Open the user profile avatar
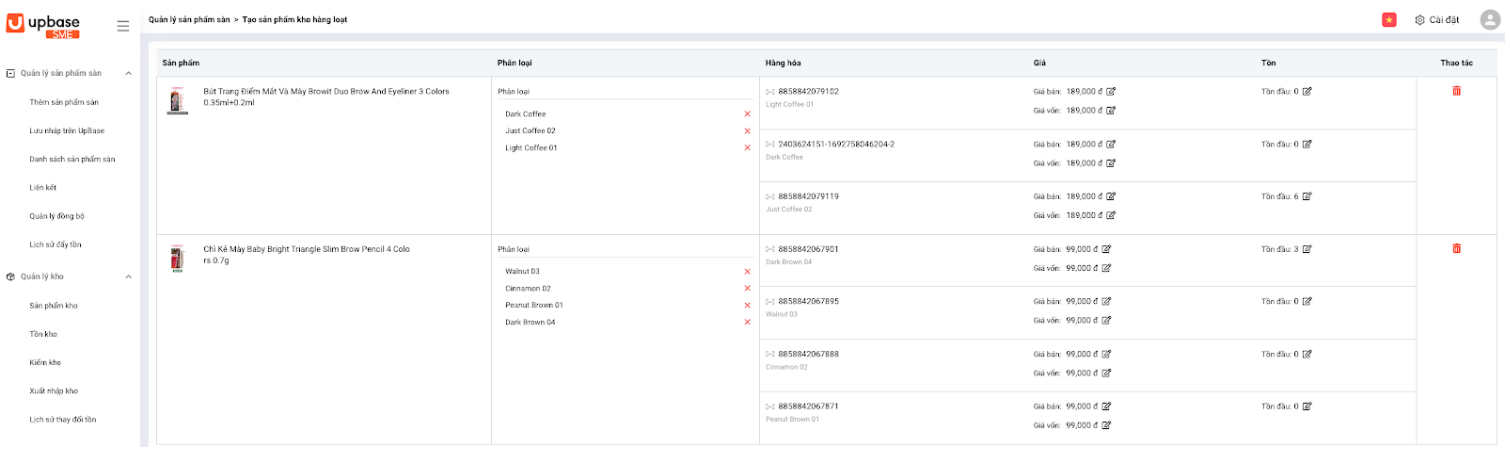The height and width of the screenshot is (457, 1510). coord(1490,20)
